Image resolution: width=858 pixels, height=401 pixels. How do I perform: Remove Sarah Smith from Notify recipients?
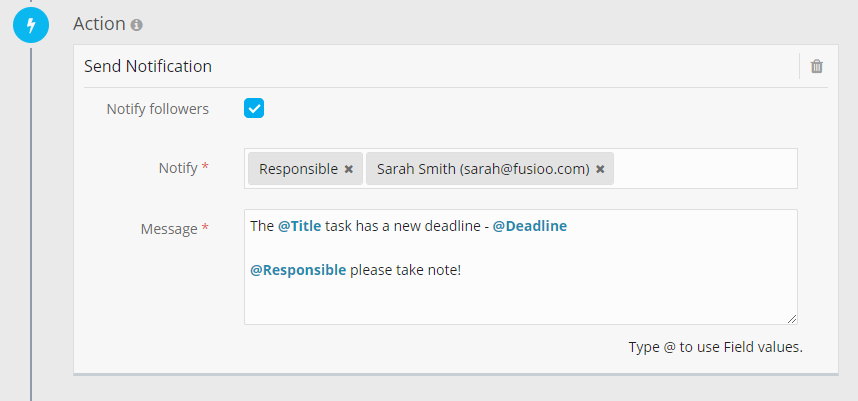point(600,169)
